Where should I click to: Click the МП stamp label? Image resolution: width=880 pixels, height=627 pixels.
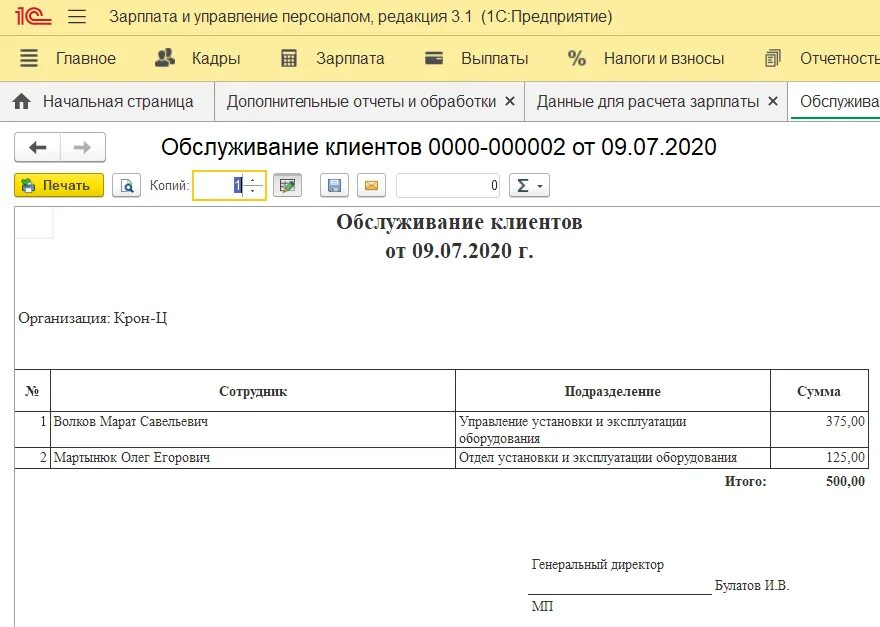(542, 606)
